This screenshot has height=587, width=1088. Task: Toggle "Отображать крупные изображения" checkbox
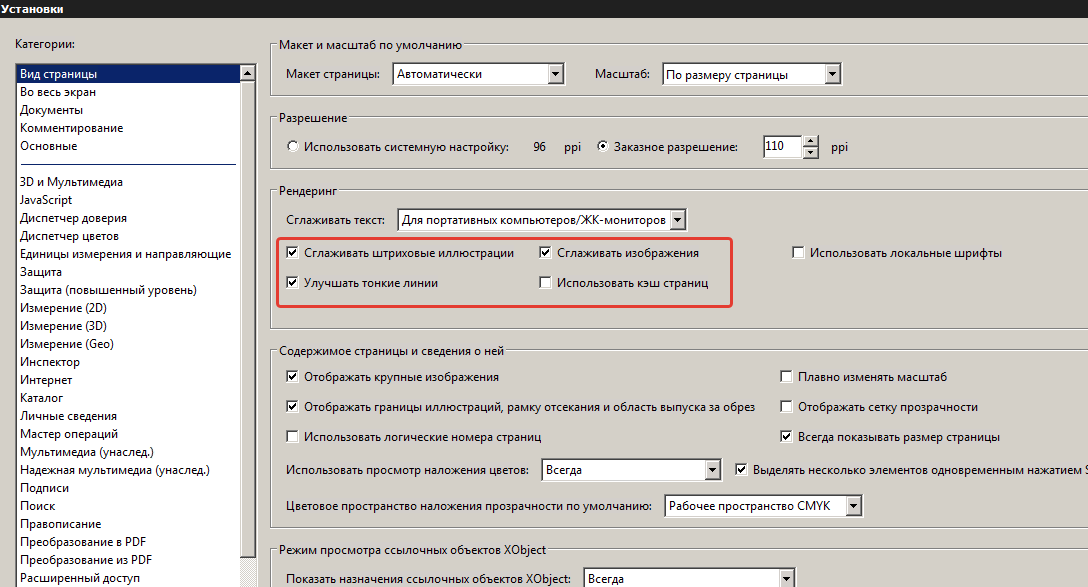pyautogui.click(x=292, y=377)
